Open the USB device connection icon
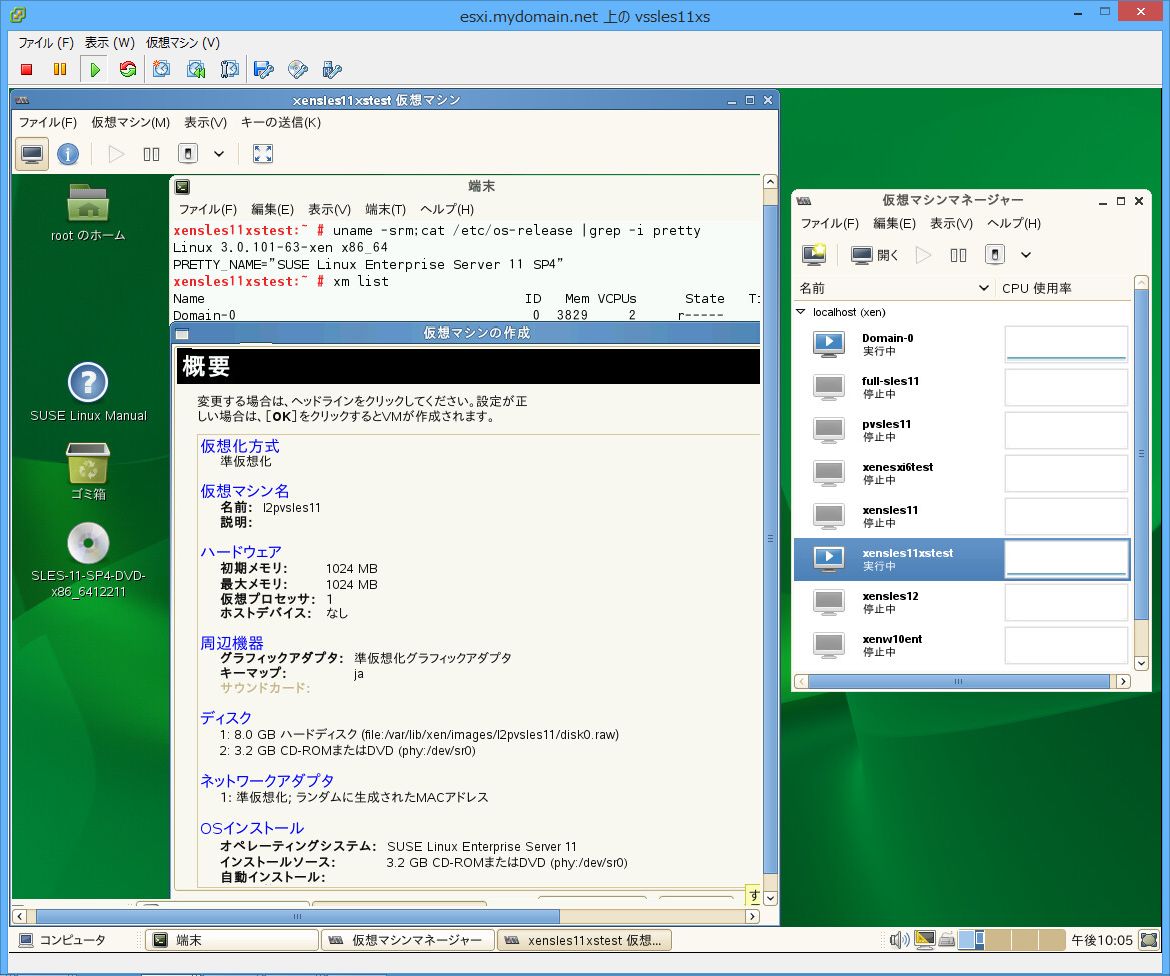 click(332, 69)
